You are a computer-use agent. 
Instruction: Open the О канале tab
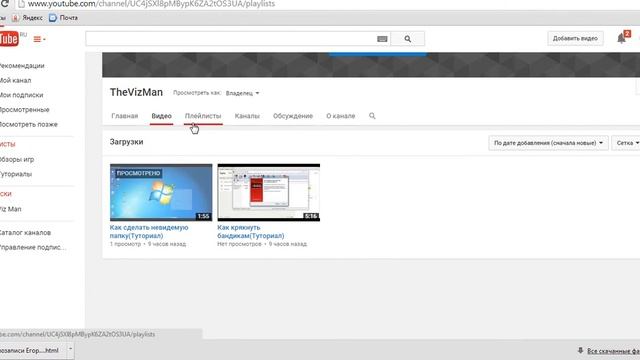click(x=340, y=116)
